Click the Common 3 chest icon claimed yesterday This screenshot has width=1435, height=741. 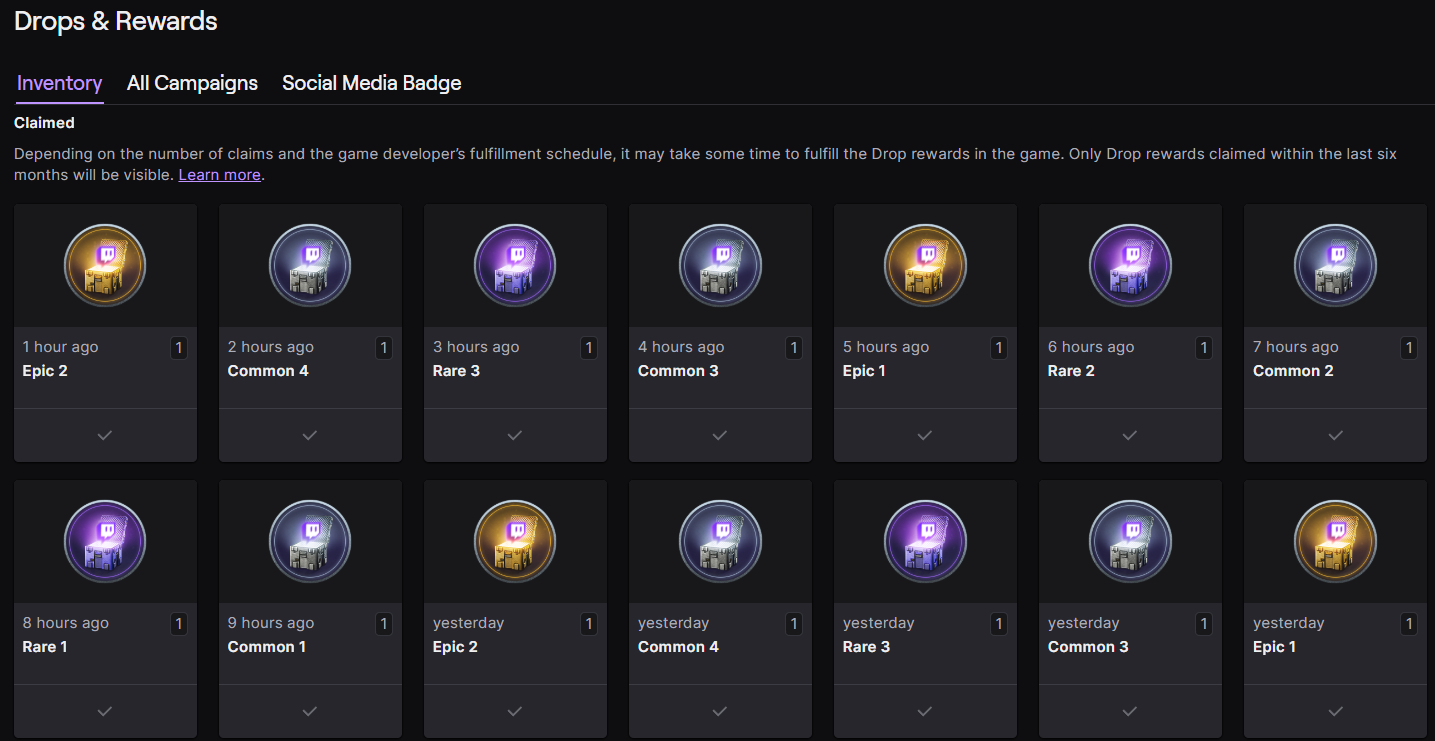click(1130, 542)
